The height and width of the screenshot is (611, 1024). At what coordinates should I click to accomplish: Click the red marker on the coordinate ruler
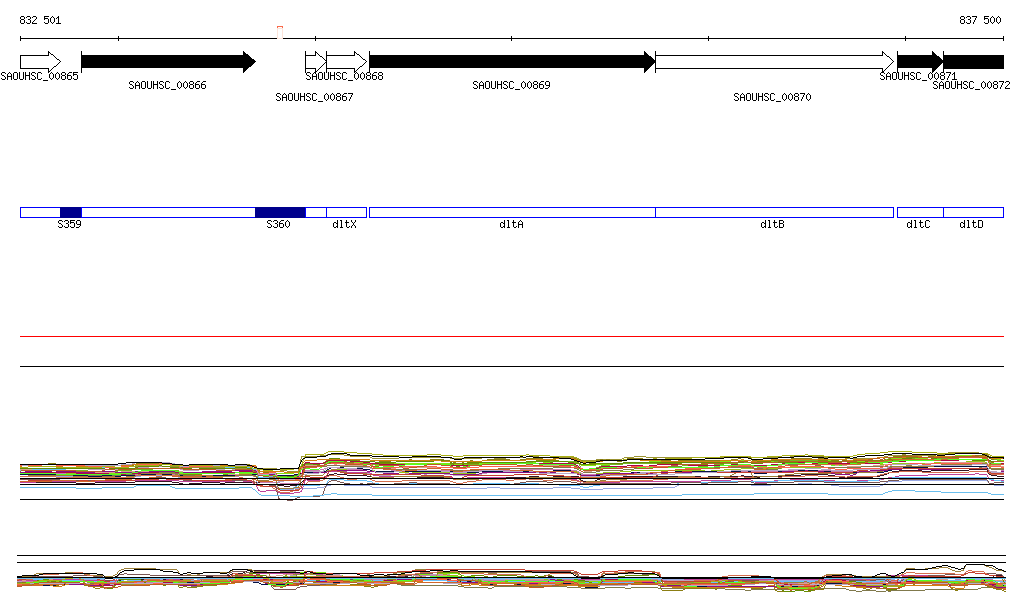point(280,32)
